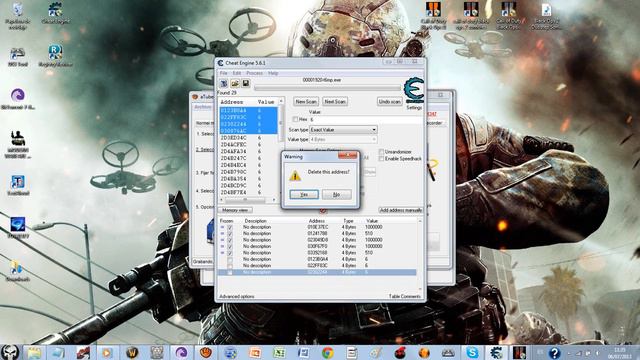Start a New Scan
Screen dimensions: 640x360
(x=306, y=101)
